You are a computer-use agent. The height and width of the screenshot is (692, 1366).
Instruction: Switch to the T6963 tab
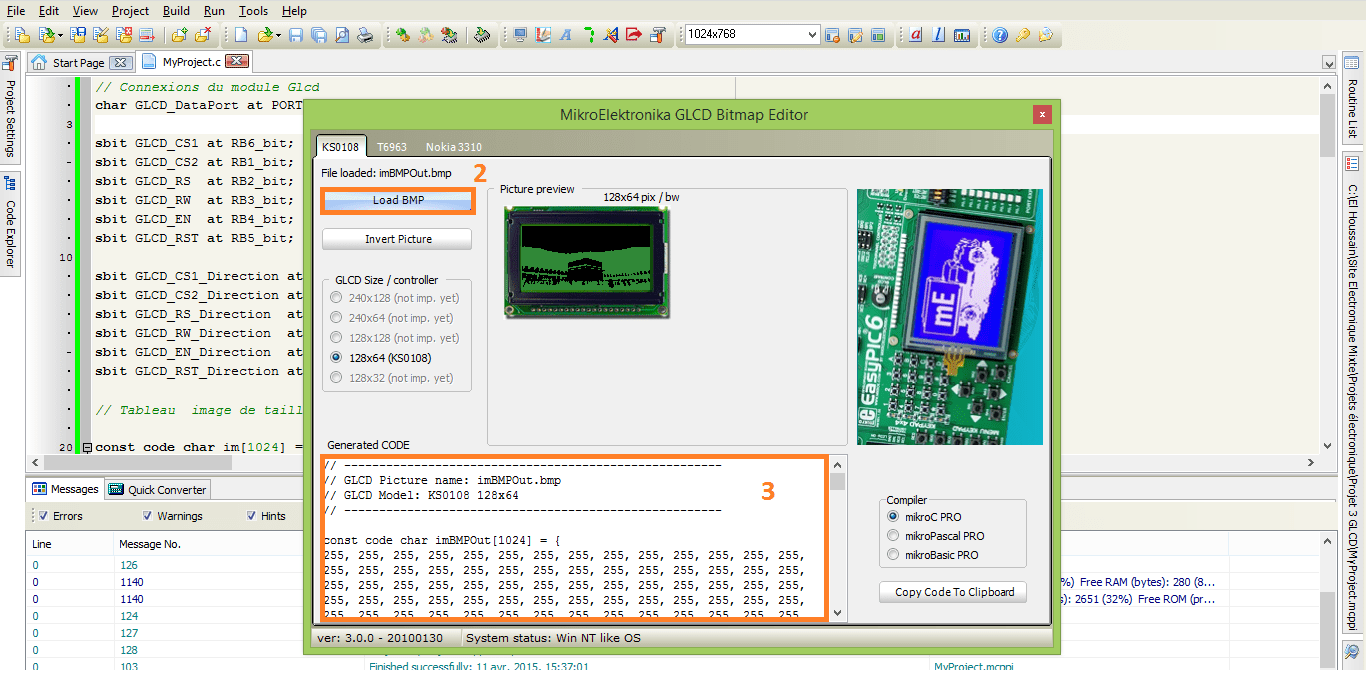point(391,147)
